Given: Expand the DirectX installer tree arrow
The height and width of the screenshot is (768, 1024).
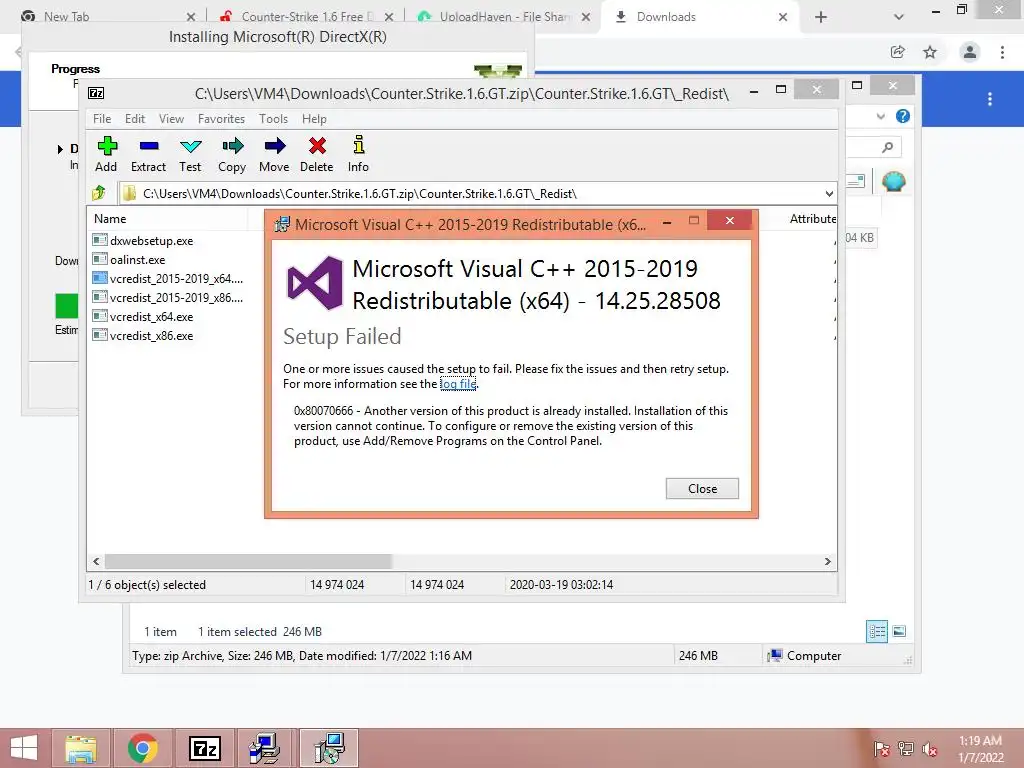Looking at the screenshot, I should pyautogui.click(x=60, y=149).
